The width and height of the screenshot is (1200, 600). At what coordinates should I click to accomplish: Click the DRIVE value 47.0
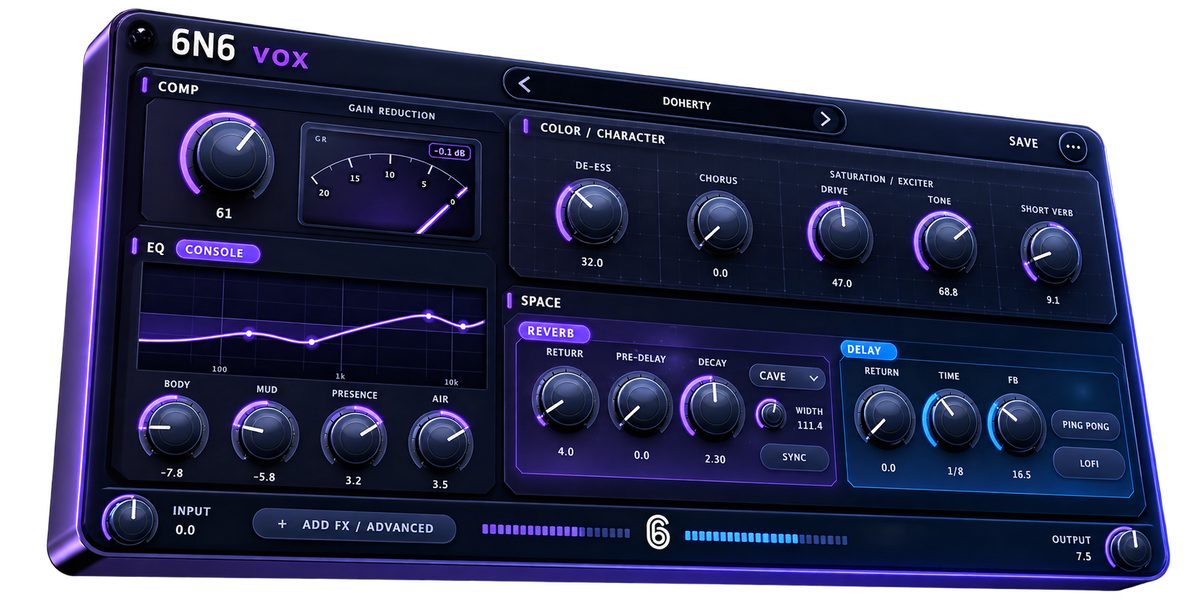click(842, 283)
